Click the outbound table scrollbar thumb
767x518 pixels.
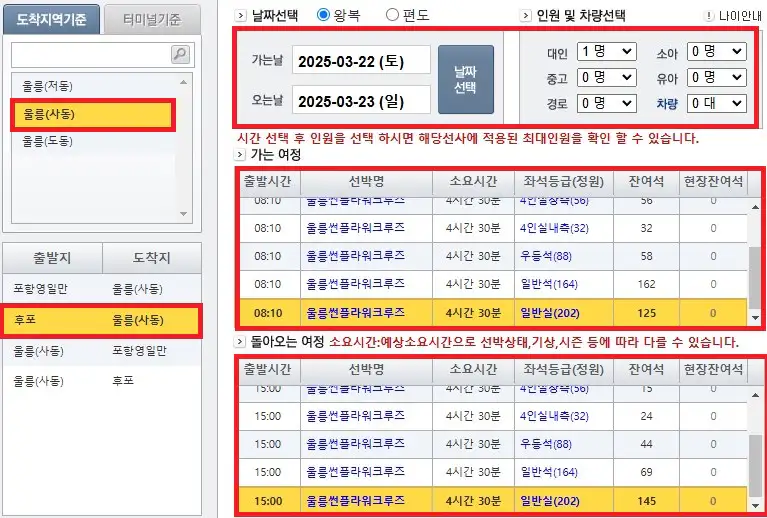[755, 278]
